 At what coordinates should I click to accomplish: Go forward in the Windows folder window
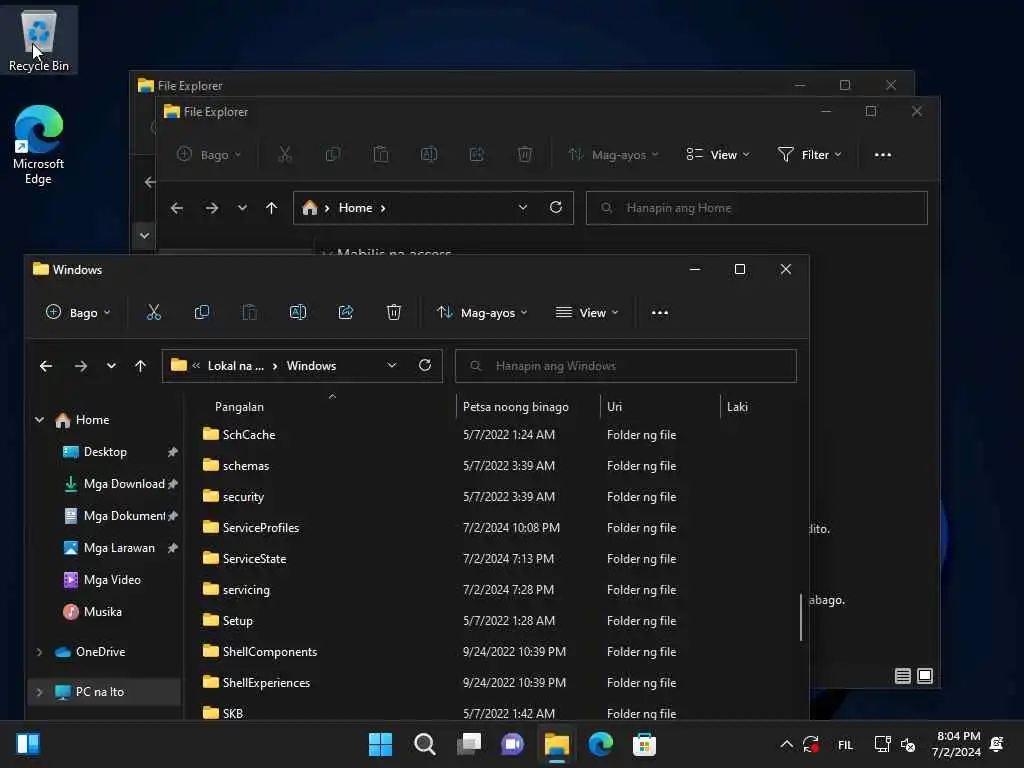pos(80,366)
